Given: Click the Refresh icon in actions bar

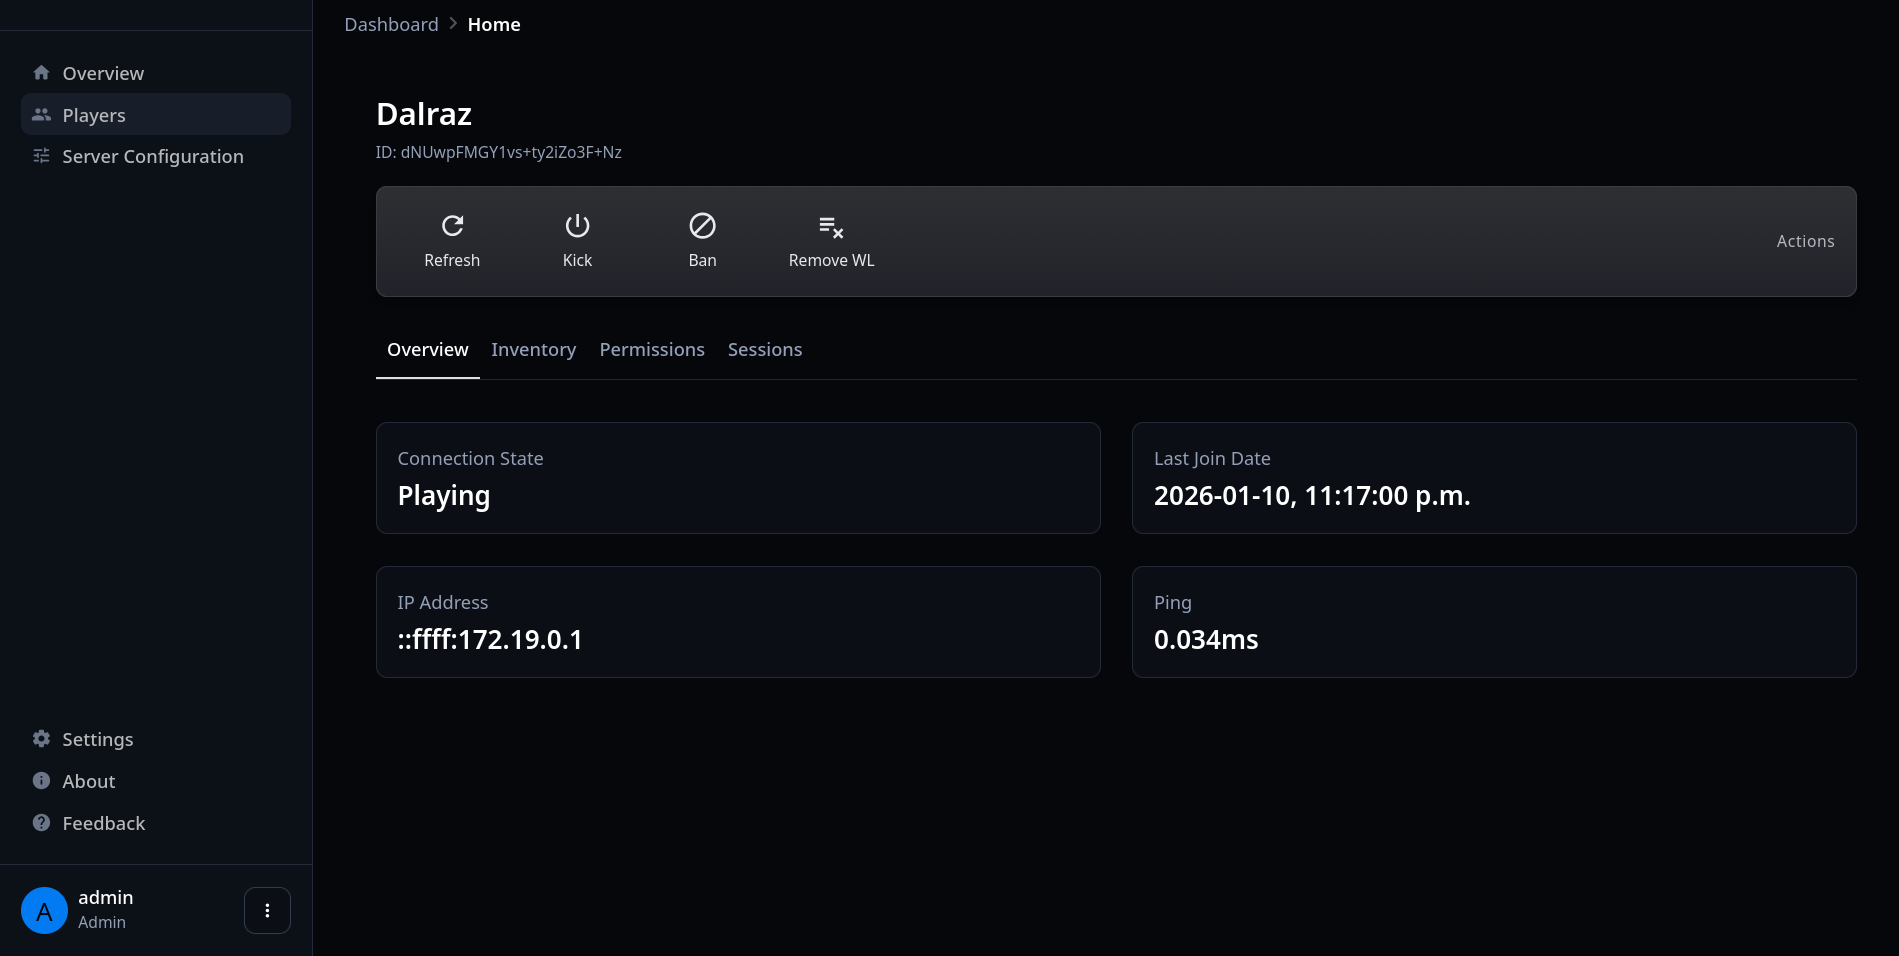Looking at the screenshot, I should tap(452, 227).
